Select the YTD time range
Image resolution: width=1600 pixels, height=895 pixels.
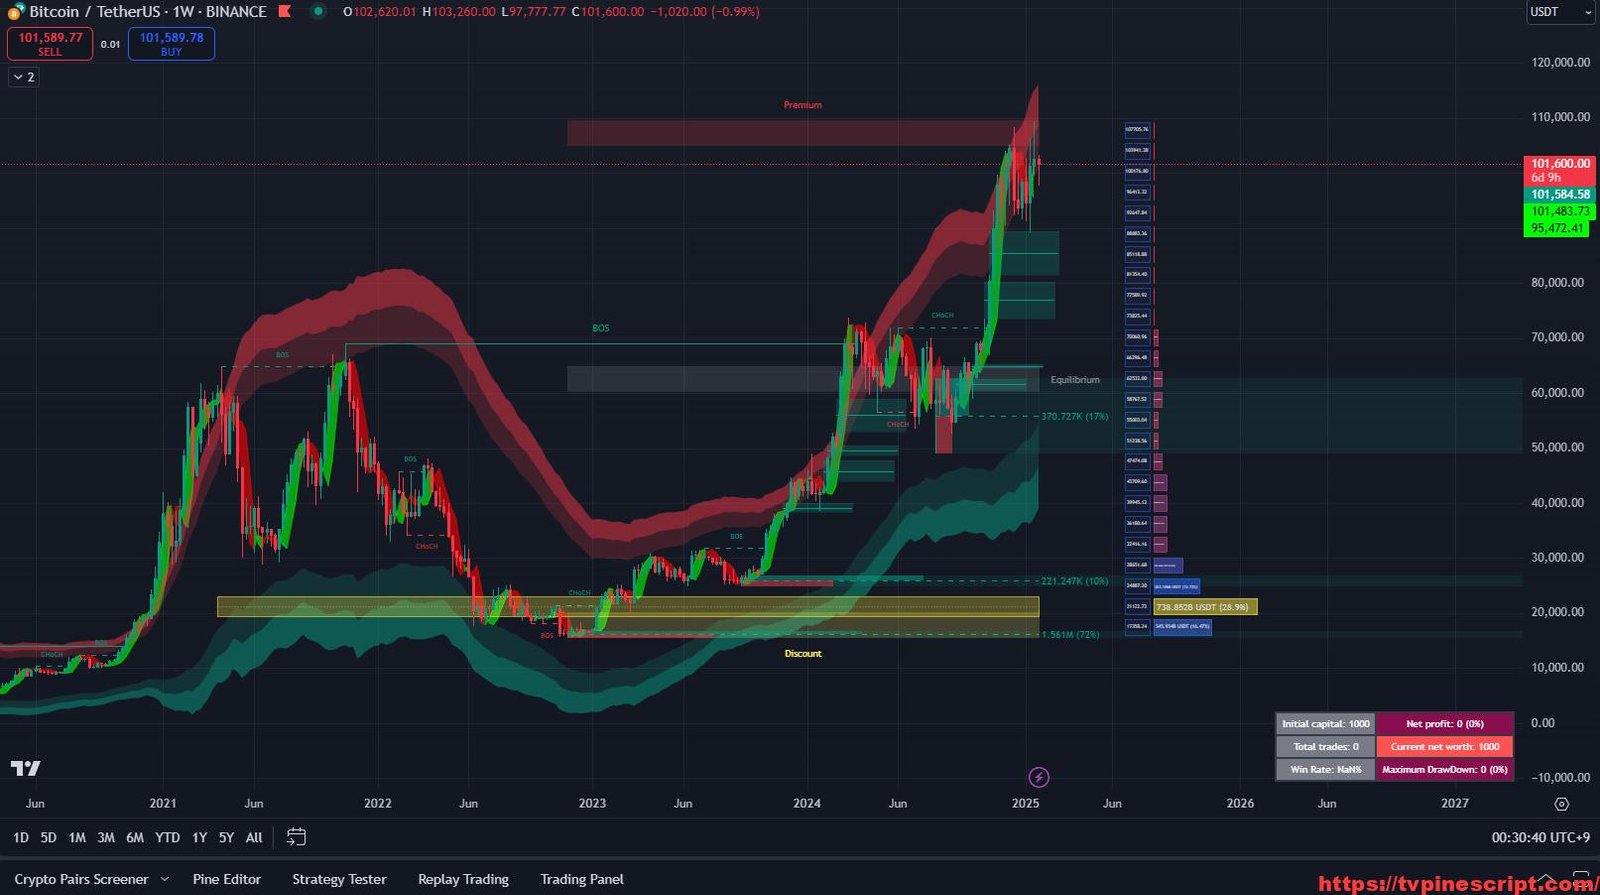pos(167,838)
